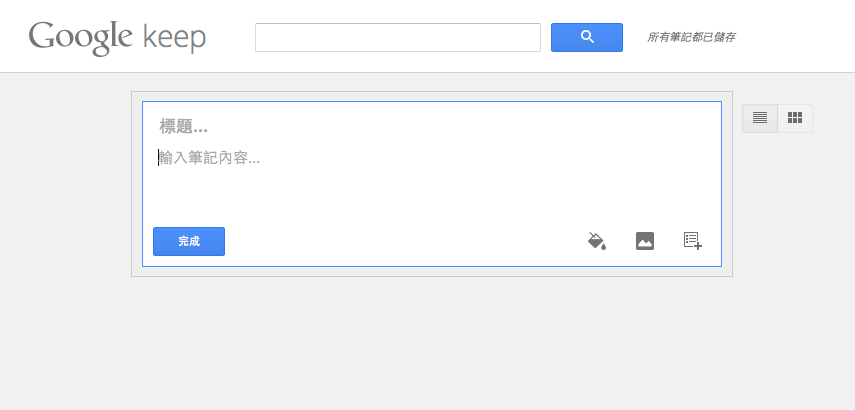
Task: Switch to list view layout
Action: pos(760,118)
